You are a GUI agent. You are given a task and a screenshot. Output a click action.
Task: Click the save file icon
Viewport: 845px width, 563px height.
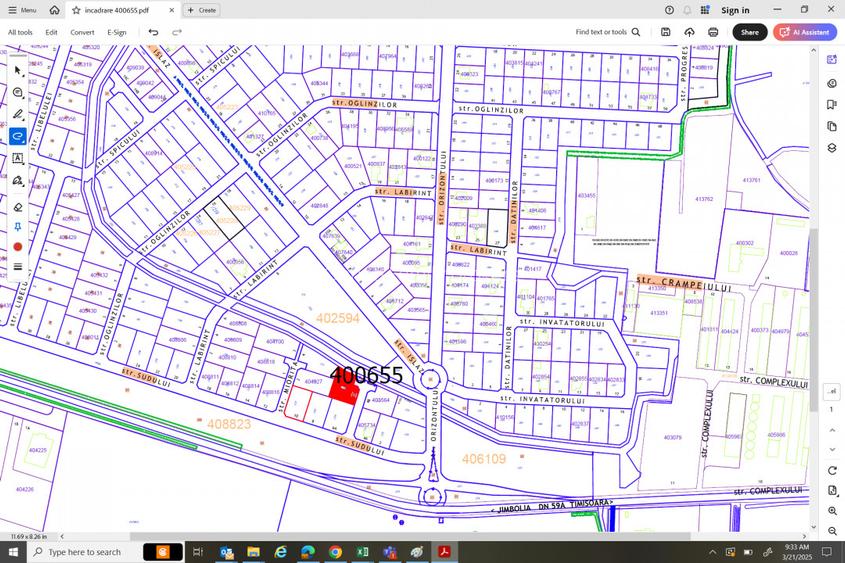(x=666, y=32)
